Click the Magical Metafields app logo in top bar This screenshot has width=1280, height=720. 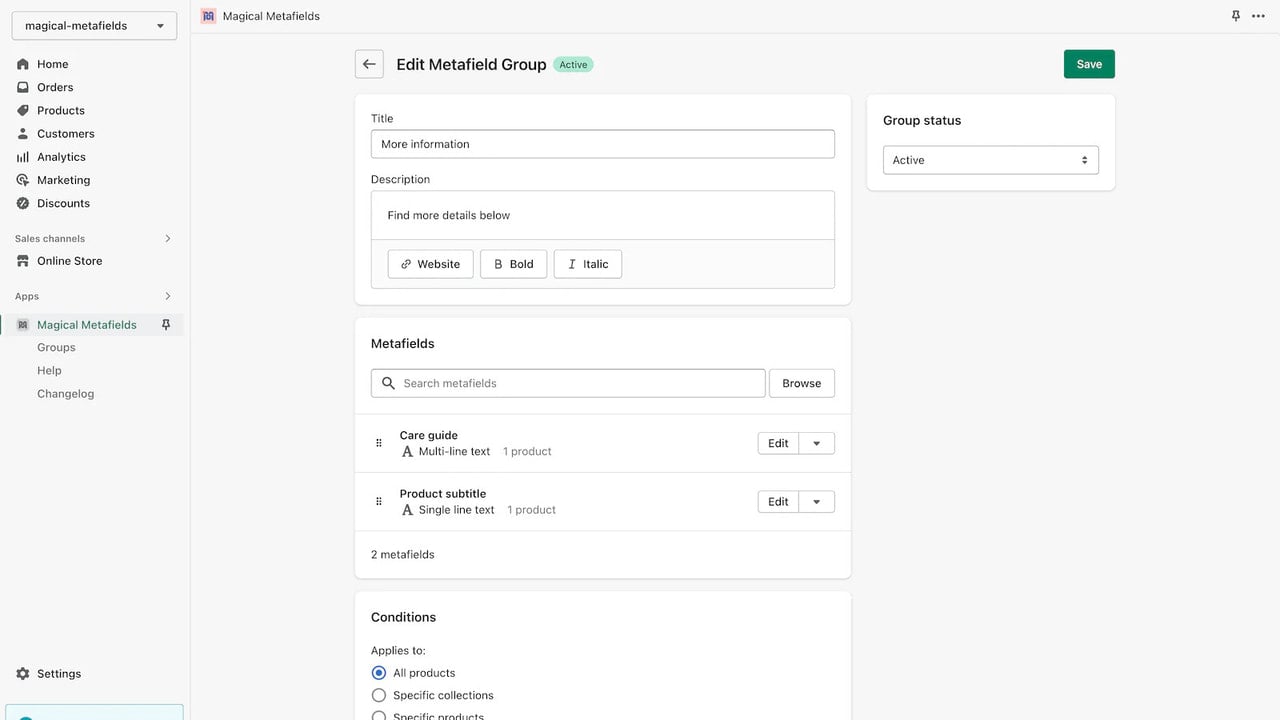coord(208,16)
